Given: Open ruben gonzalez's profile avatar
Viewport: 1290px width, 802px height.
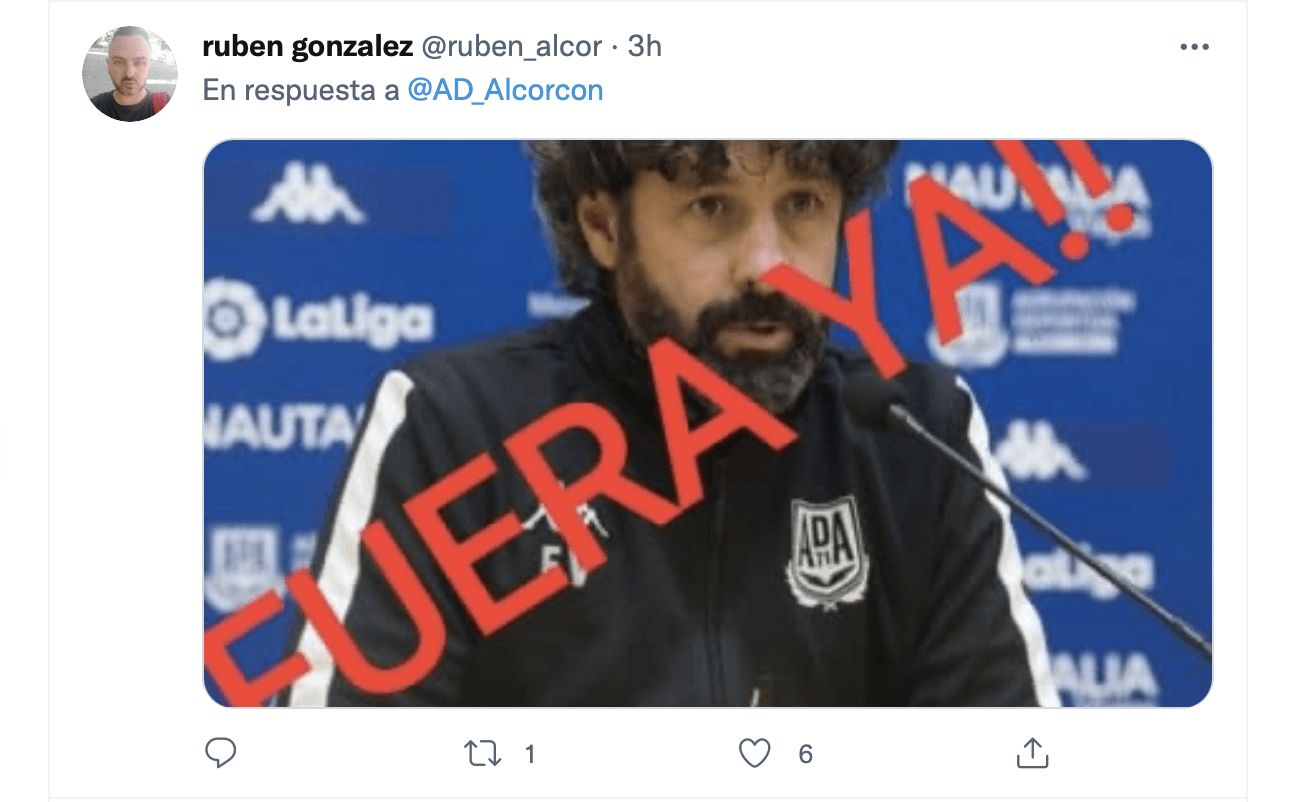Looking at the screenshot, I should coord(130,74).
